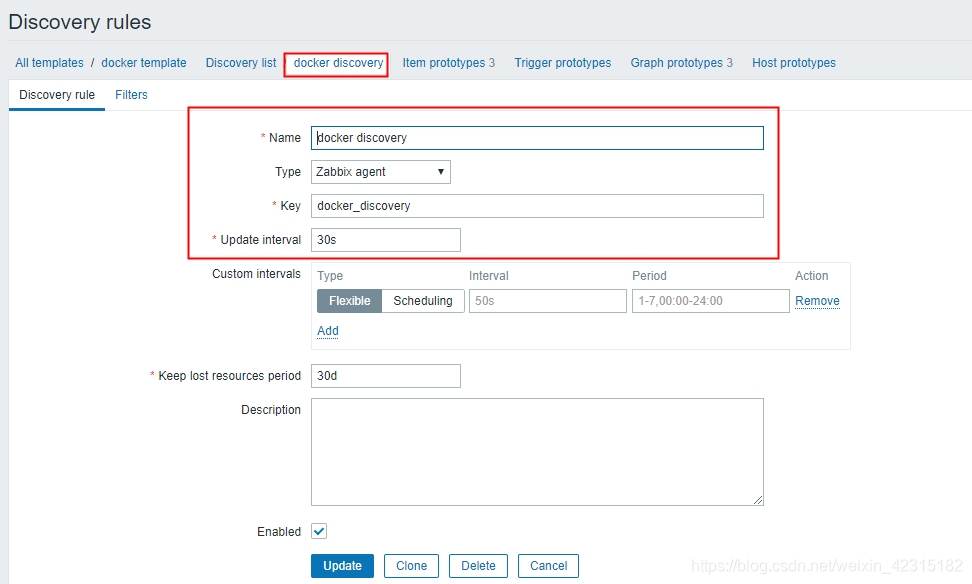
Task: Toggle the Enabled checkbox
Action: (x=319, y=531)
